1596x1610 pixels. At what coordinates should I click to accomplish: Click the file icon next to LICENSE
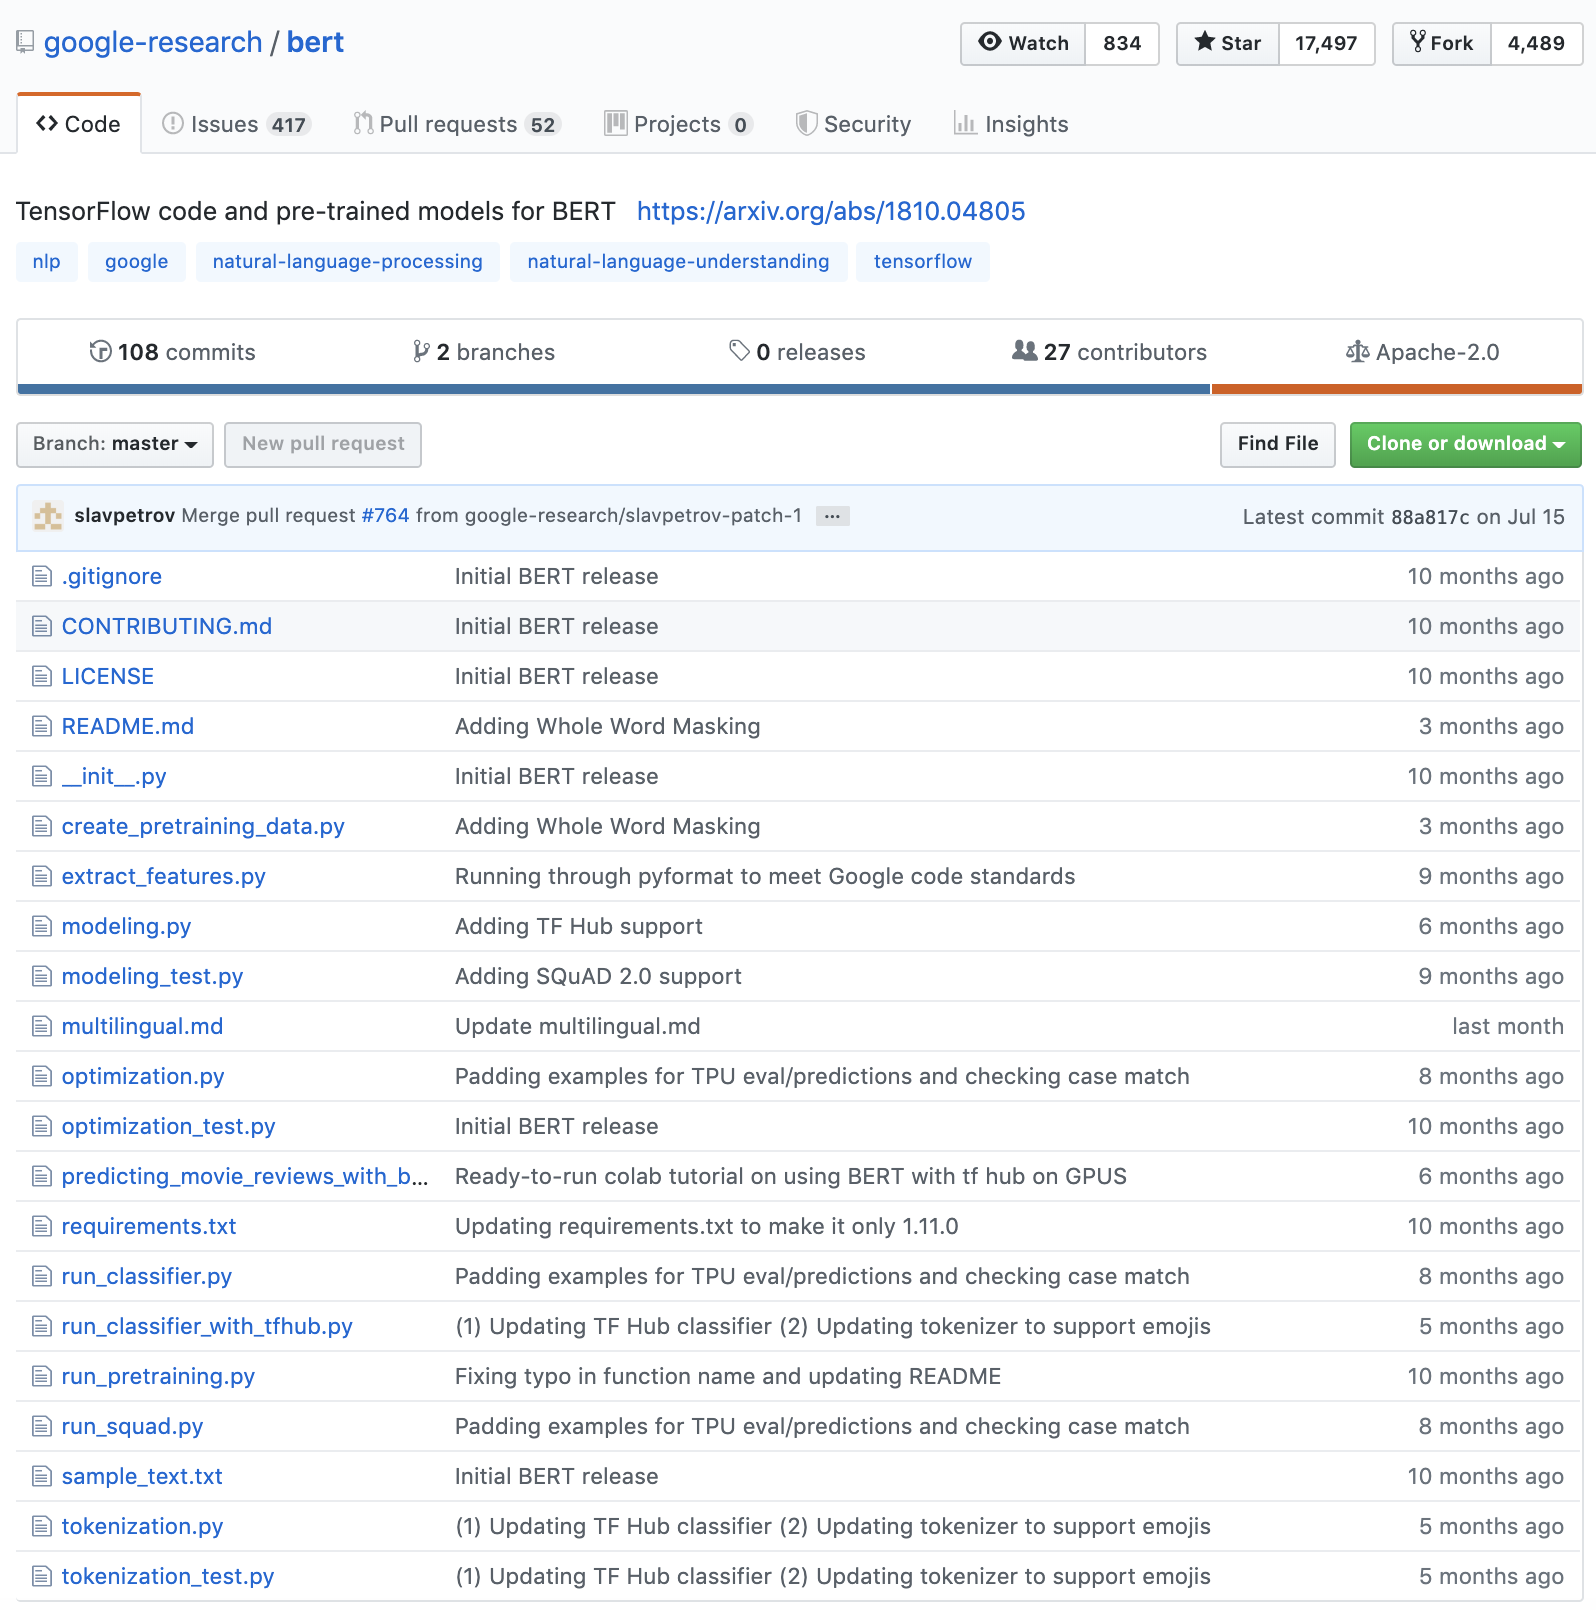(x=41, y=676)
